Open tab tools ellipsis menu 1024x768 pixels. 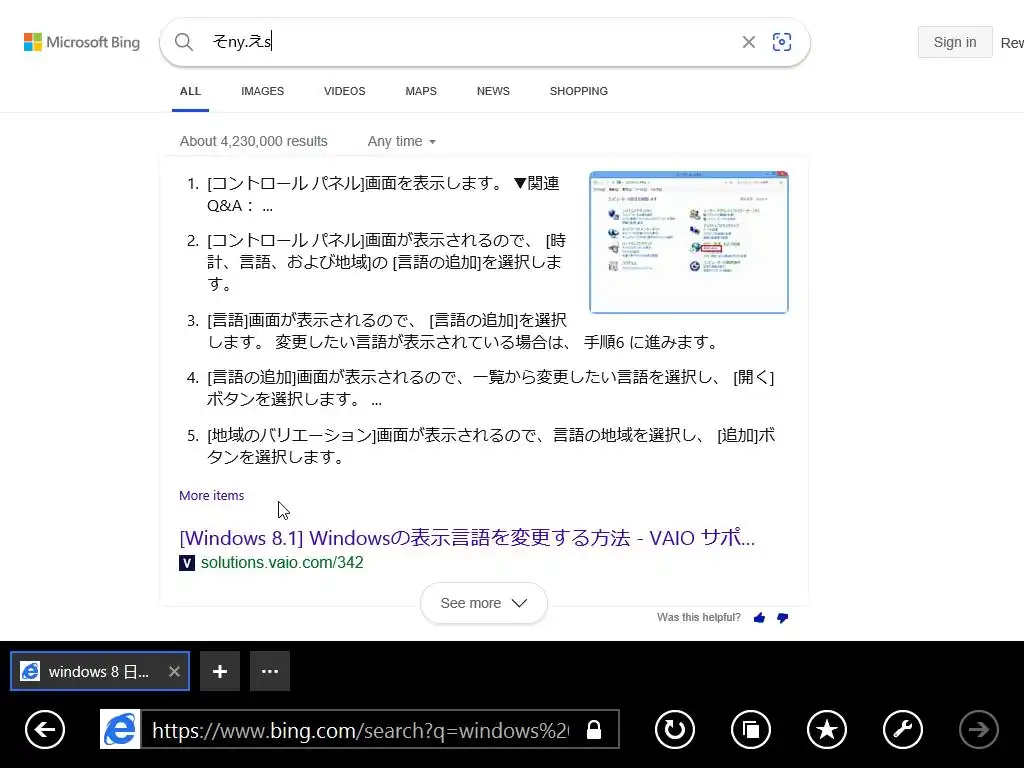[270, 671]
